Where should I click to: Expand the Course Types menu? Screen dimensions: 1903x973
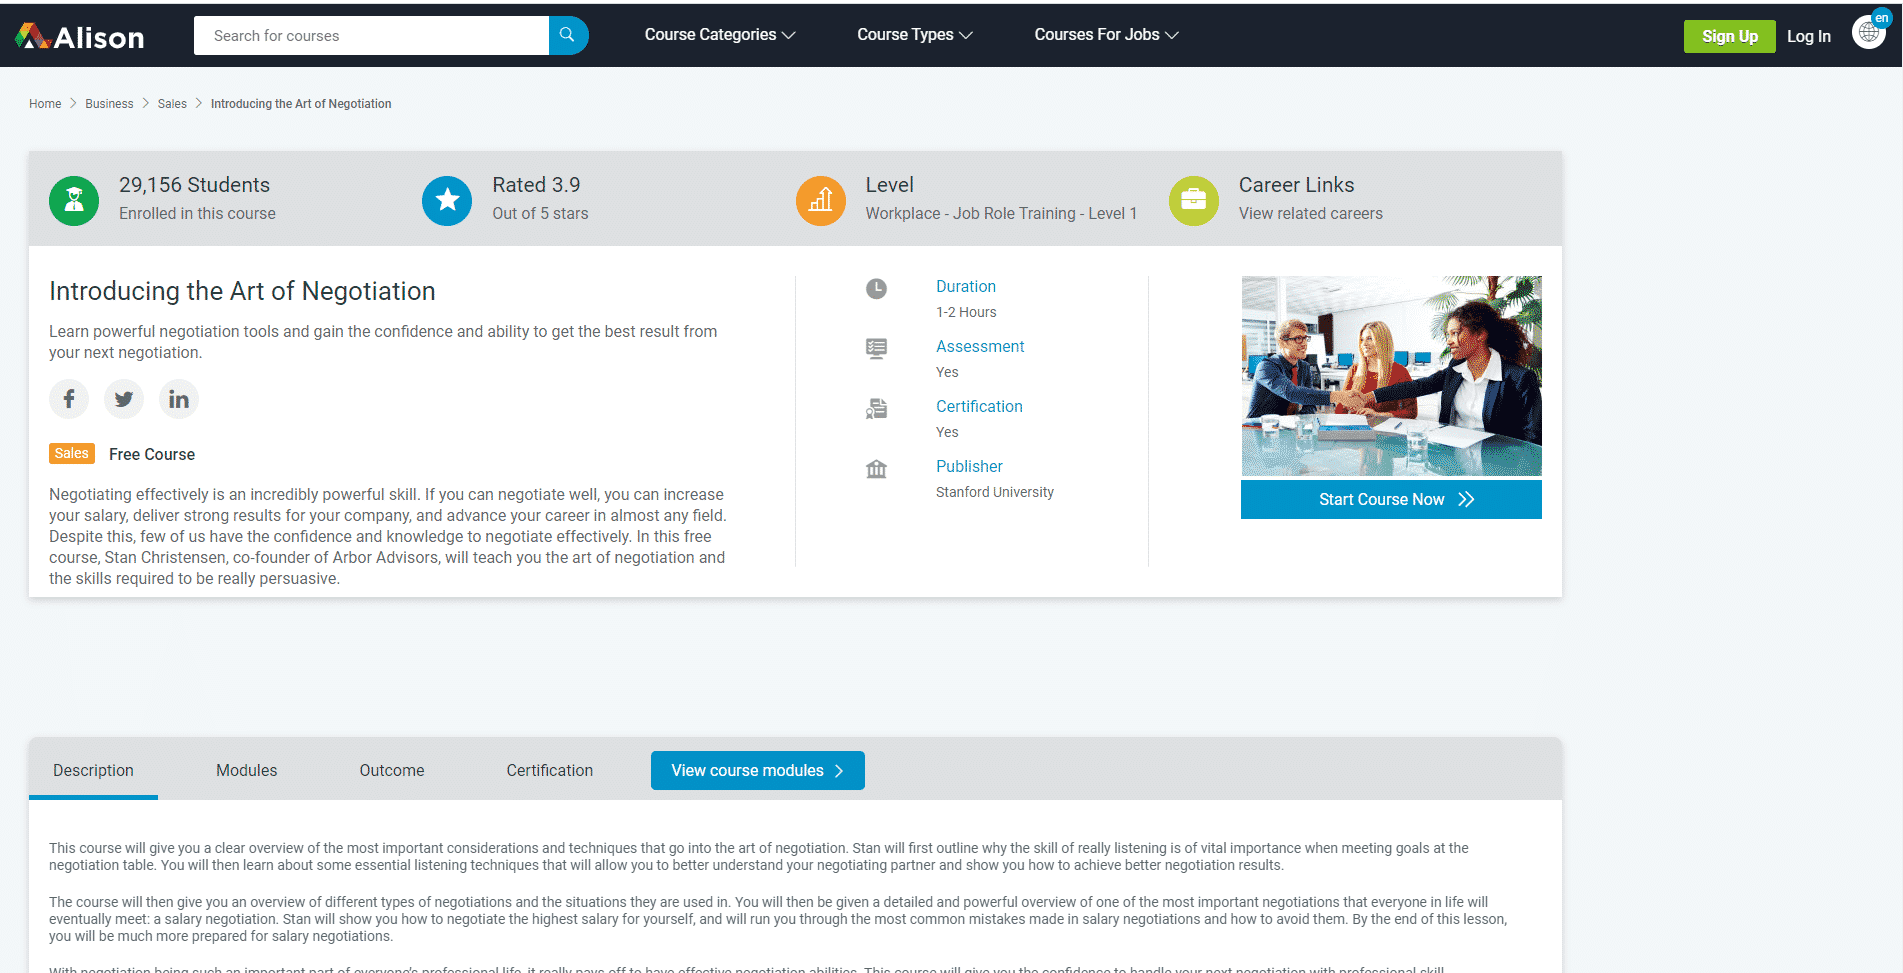[915, 35]
